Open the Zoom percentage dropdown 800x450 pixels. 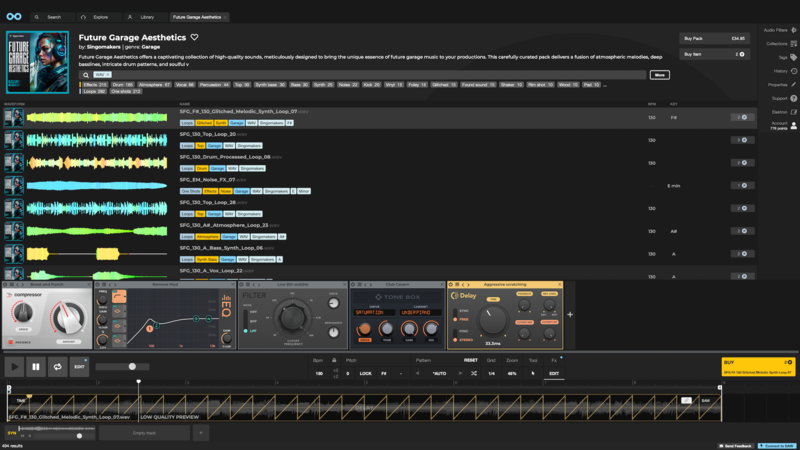pos(512,373)
